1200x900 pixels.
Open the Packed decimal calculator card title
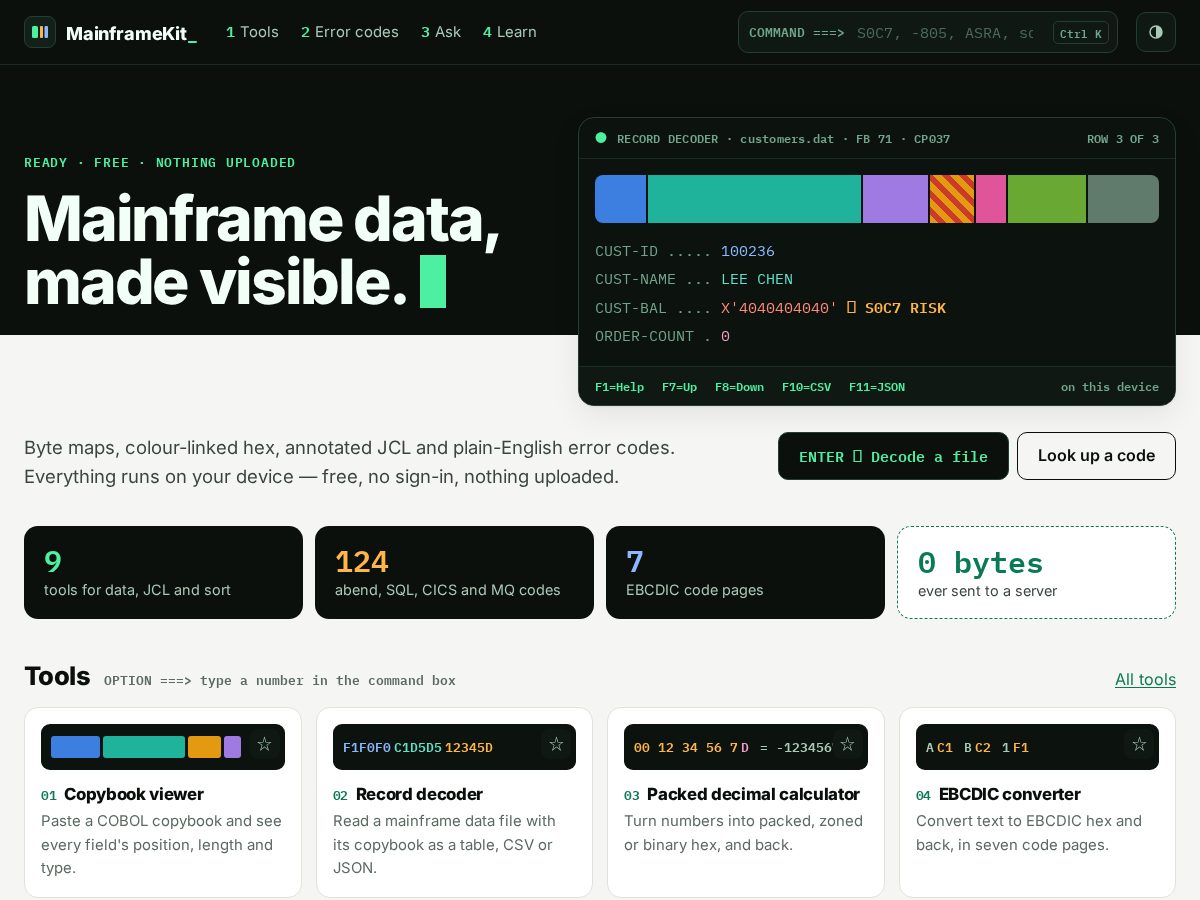point(753,794)
